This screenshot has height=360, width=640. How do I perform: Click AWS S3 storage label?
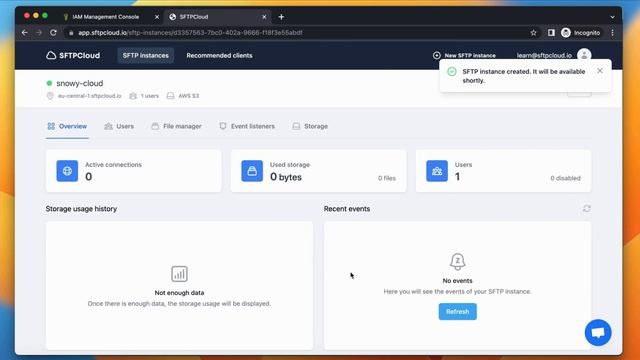189,96
